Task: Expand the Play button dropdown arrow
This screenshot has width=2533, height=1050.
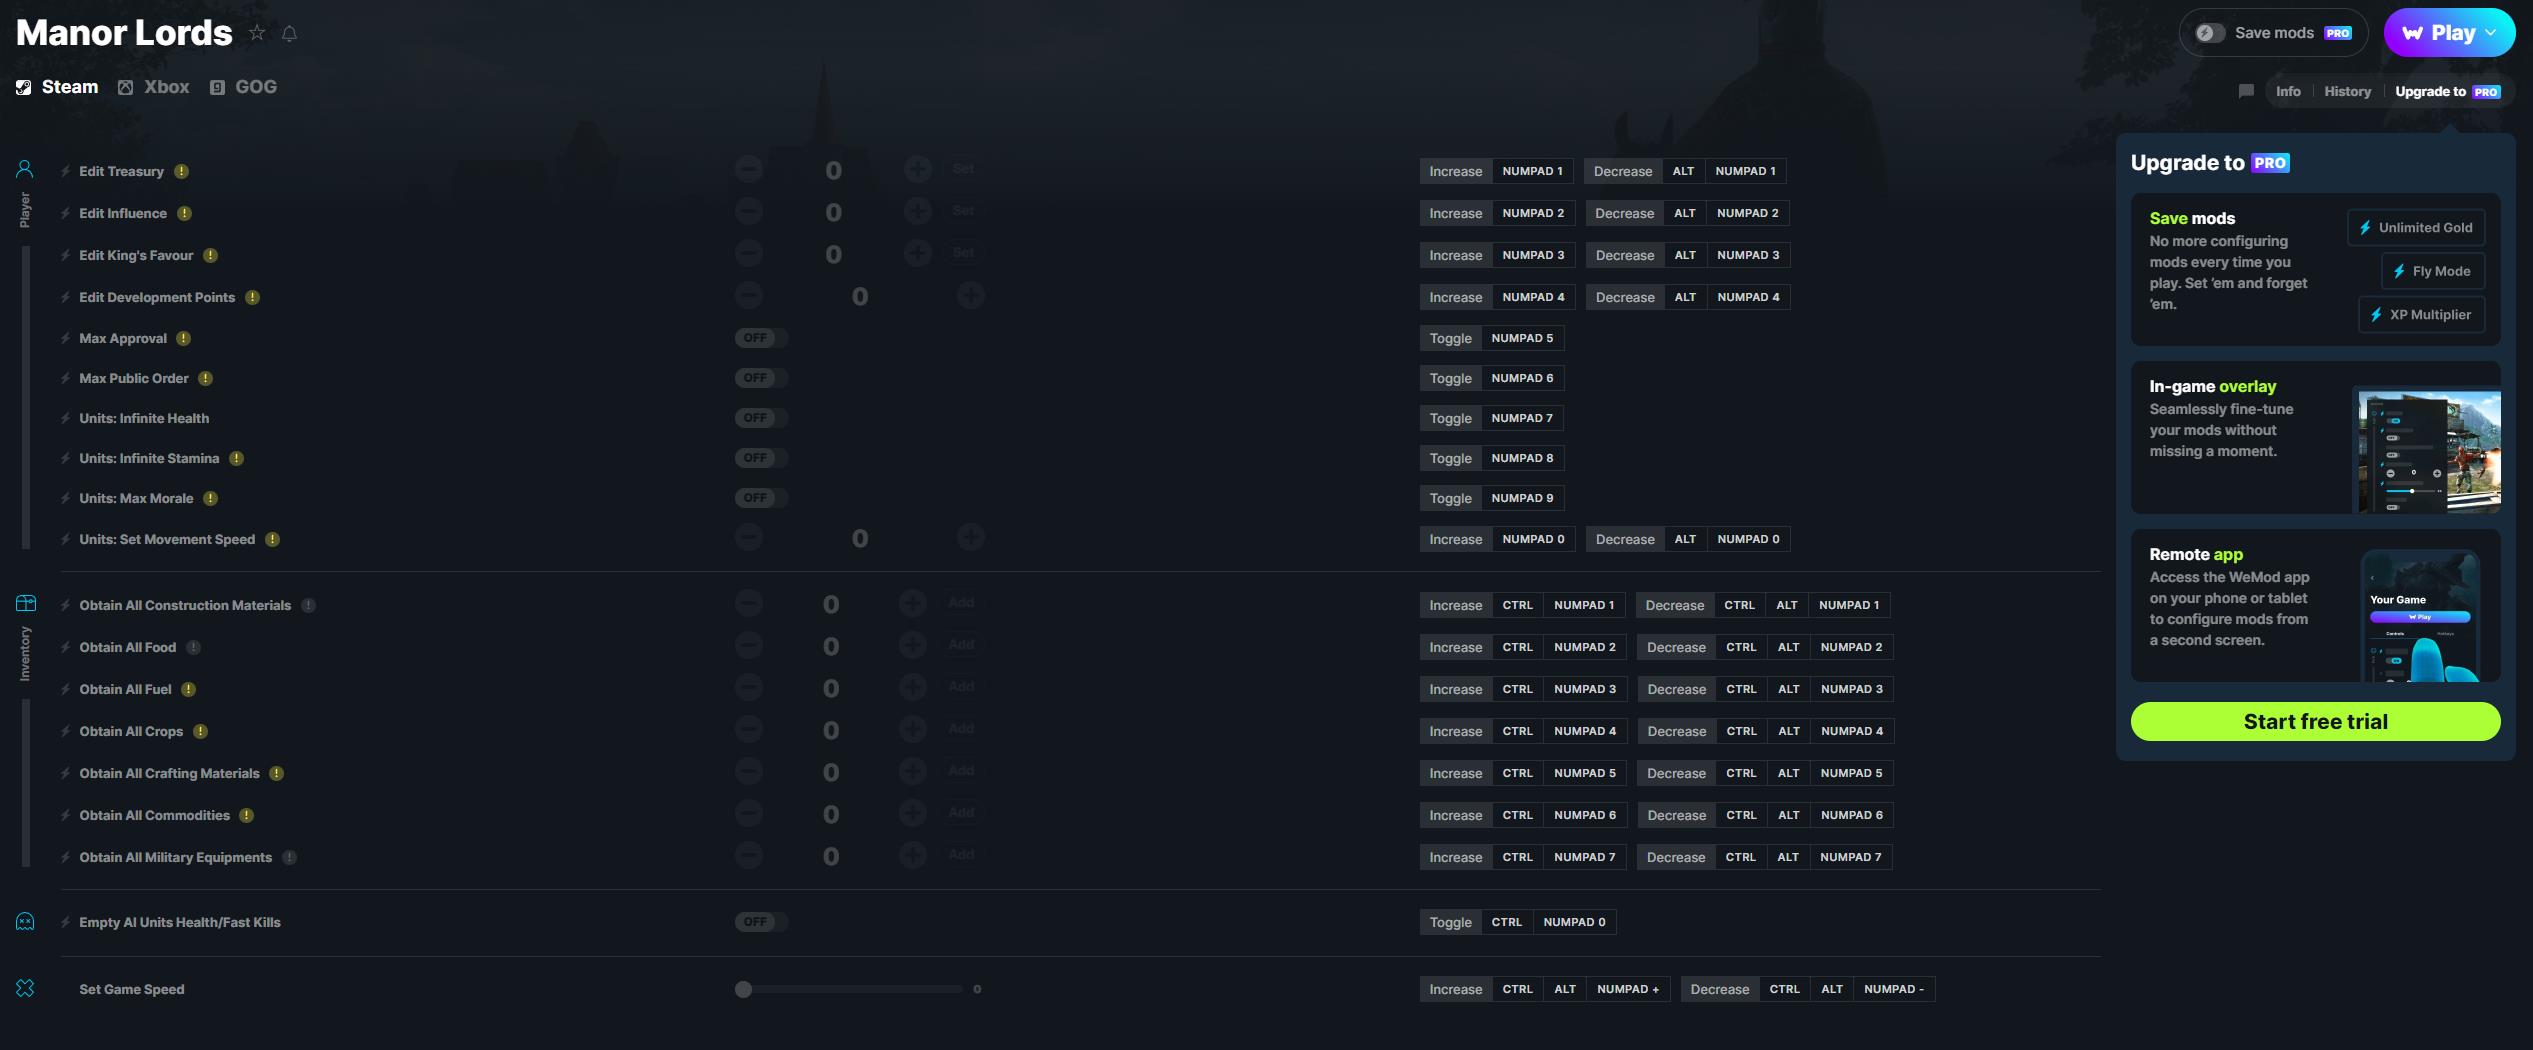Action: tap(2491, 33)
